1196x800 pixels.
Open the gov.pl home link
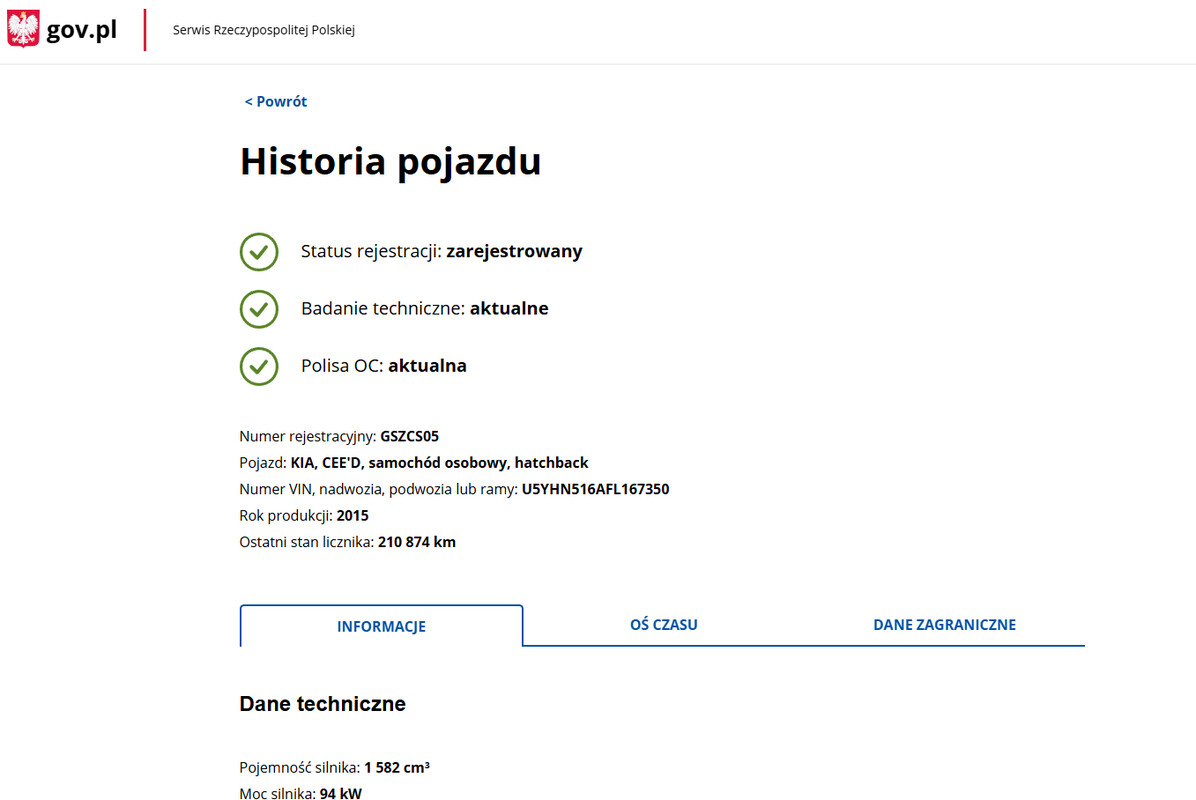point(82,30)
